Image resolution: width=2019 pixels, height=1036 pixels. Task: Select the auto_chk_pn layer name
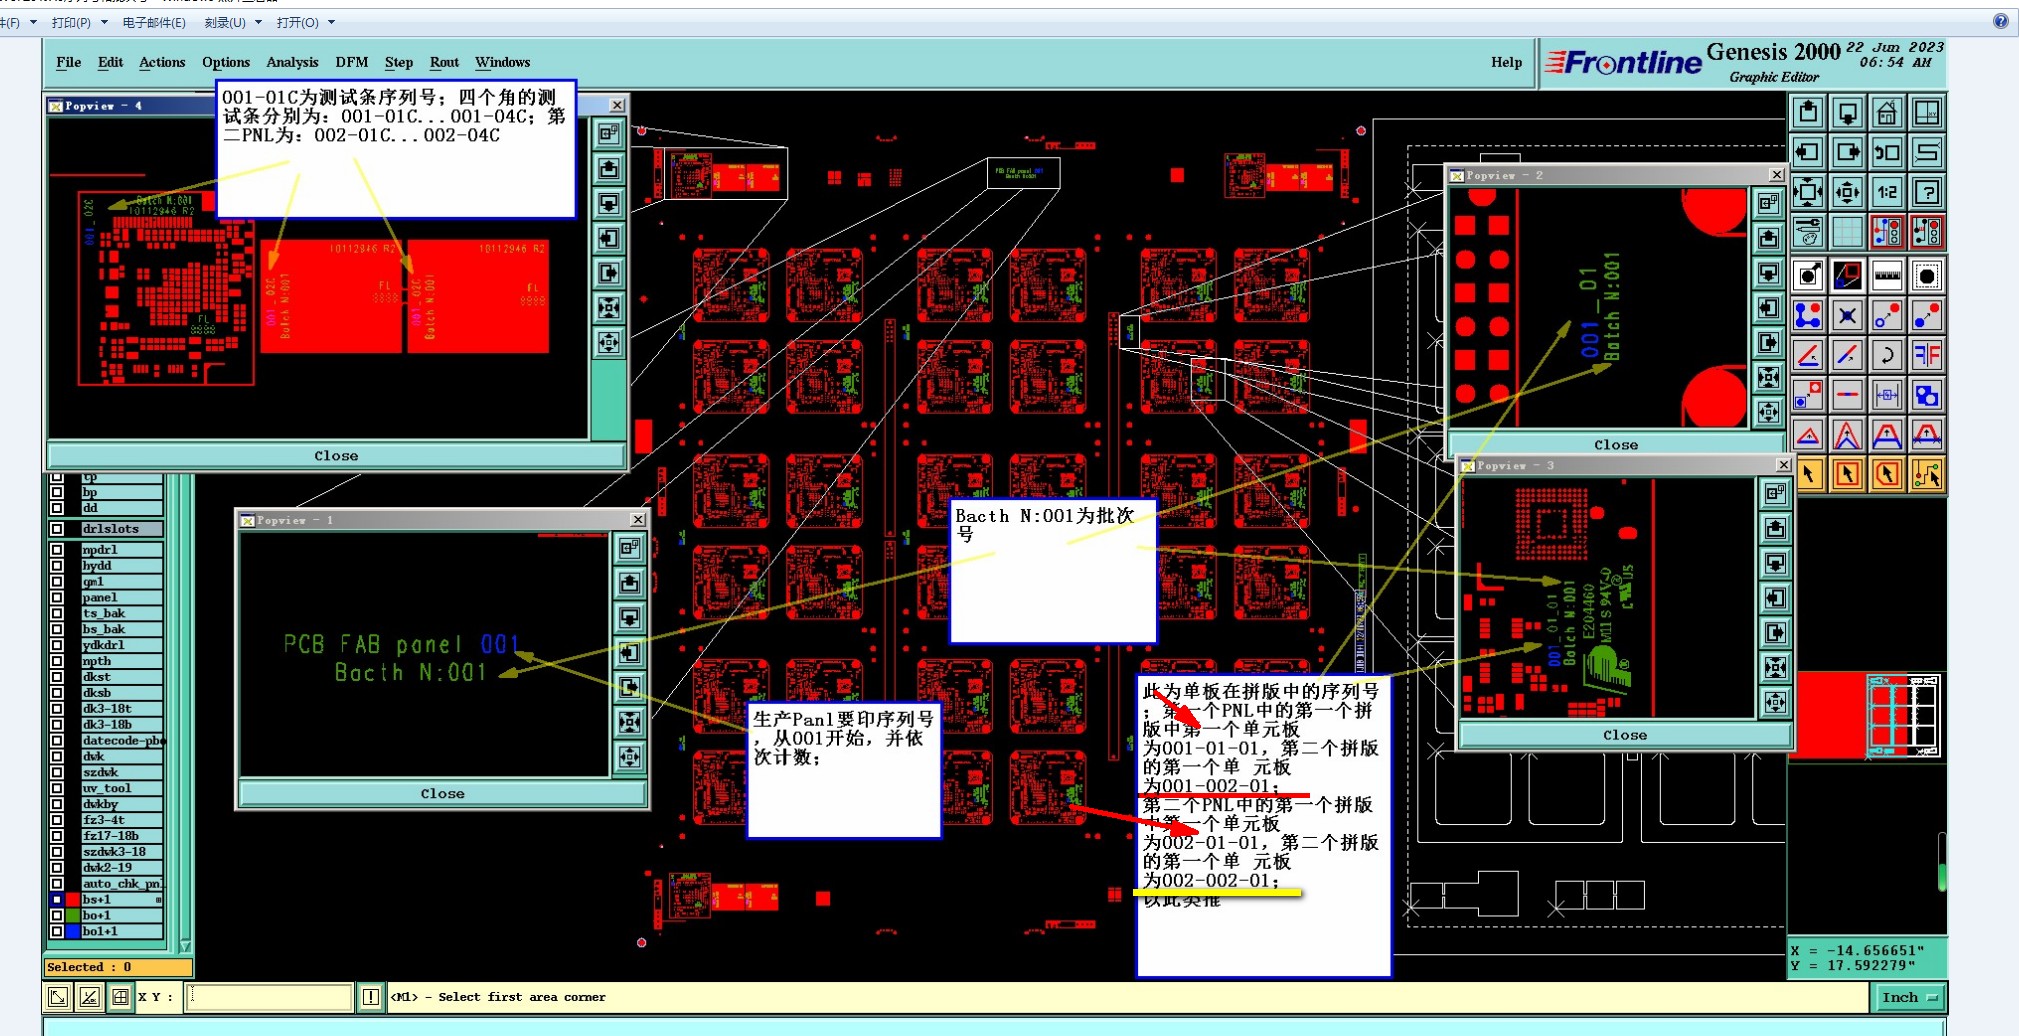click(122, 884)
